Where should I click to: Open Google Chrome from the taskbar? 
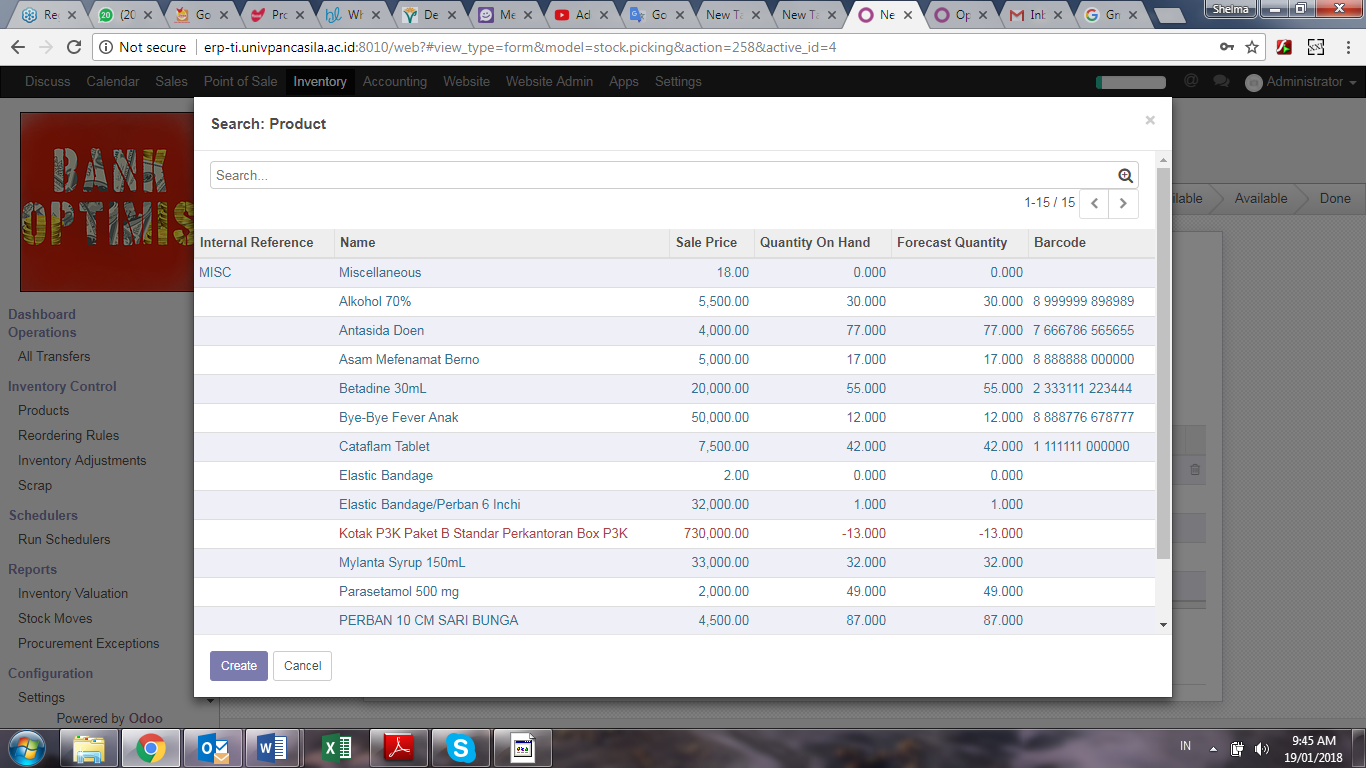point(151,747)
